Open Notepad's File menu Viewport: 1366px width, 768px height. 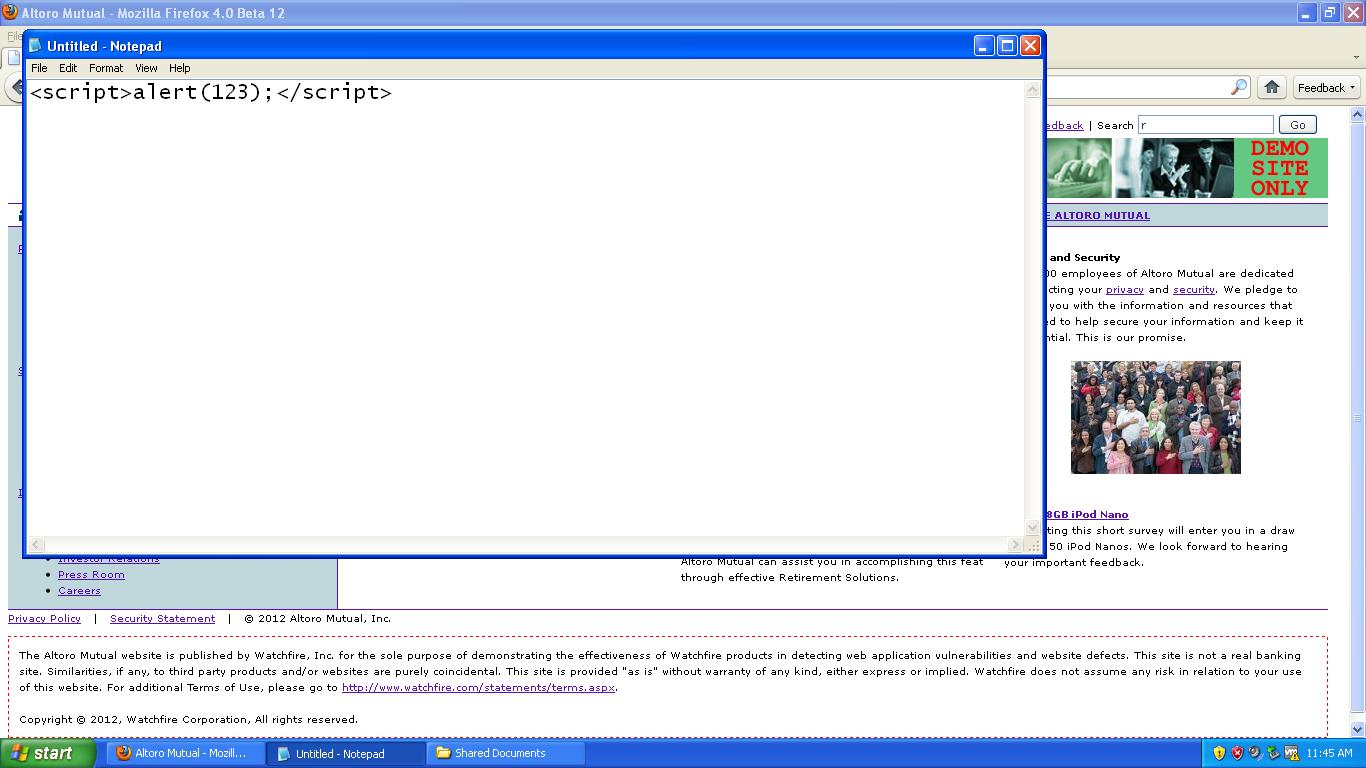39,68
